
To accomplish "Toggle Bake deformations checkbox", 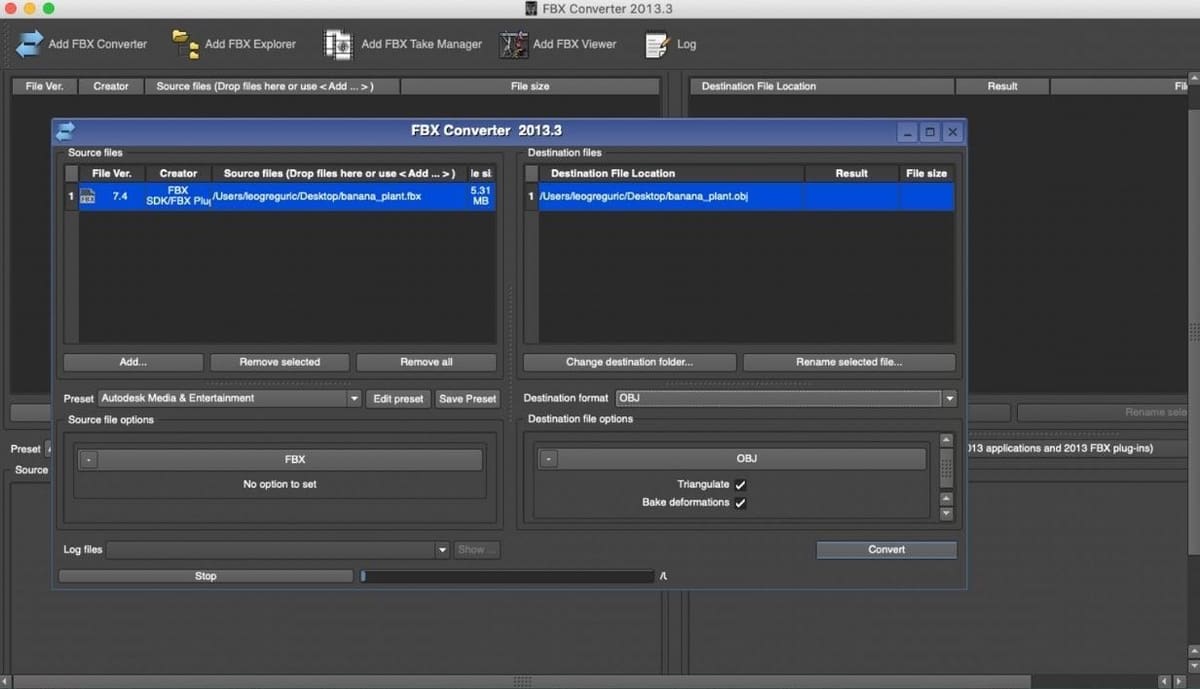I will 740,503.
